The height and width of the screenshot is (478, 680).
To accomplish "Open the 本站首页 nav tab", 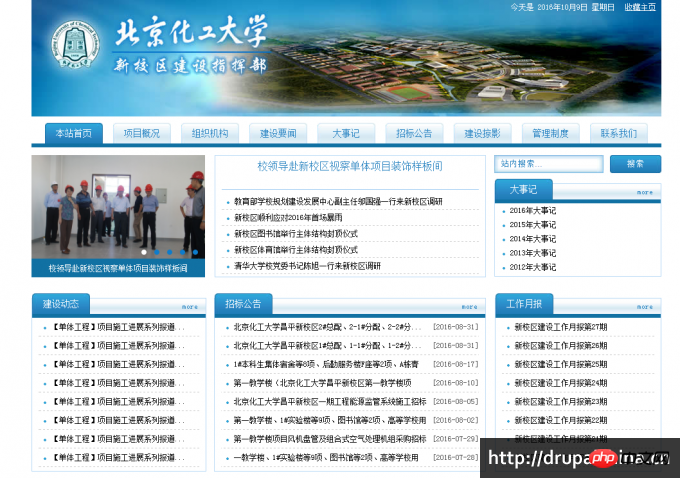I will [x=74, y=133].
